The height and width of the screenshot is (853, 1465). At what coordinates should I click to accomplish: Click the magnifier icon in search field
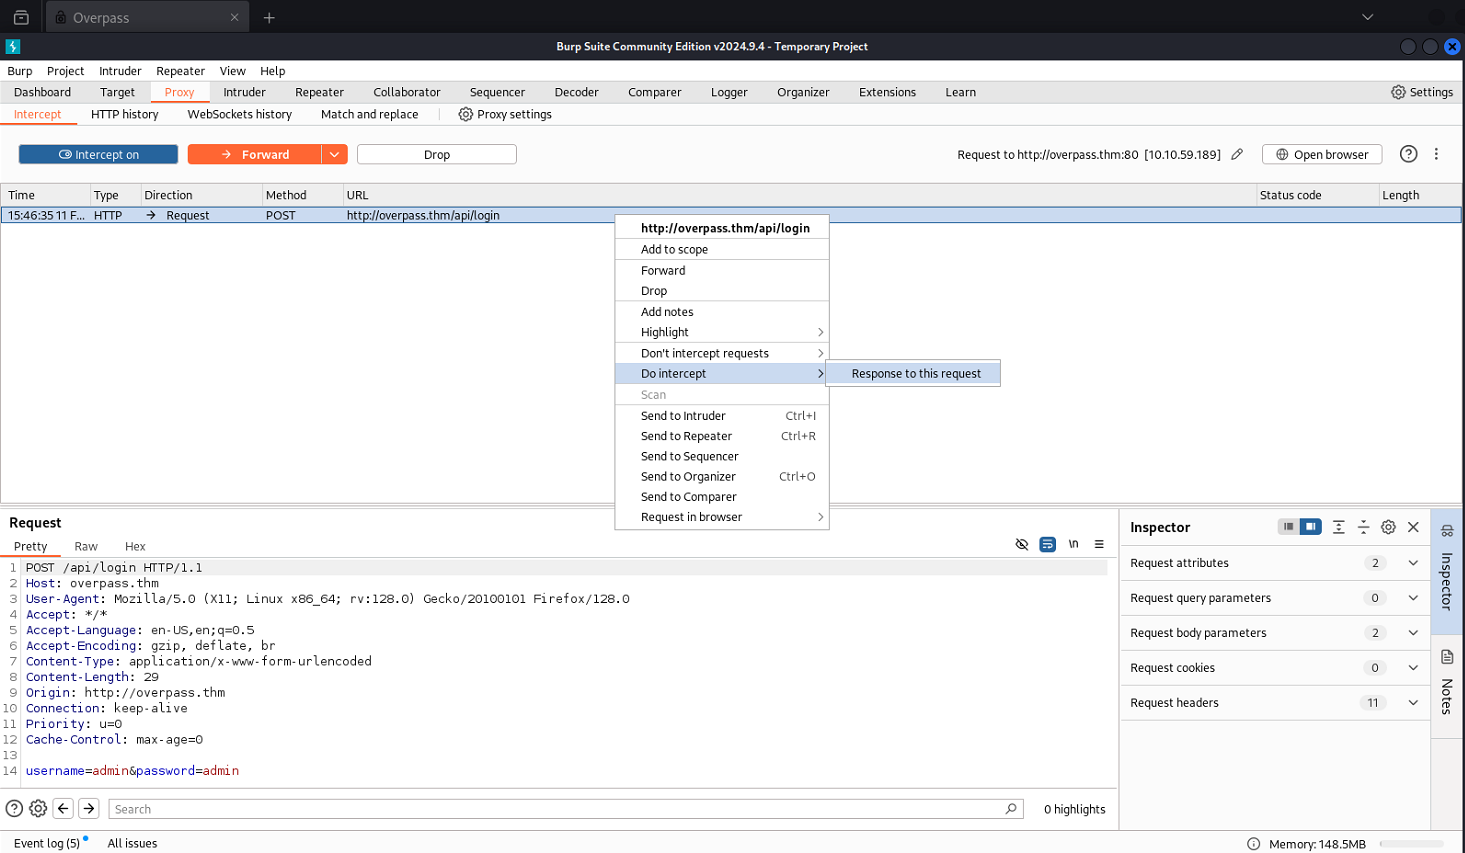coord(1010,809)
